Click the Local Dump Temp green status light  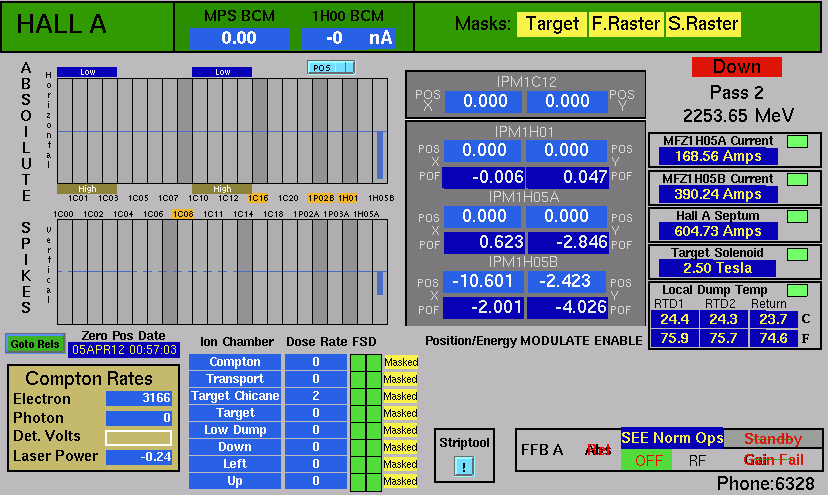[797, 290]
